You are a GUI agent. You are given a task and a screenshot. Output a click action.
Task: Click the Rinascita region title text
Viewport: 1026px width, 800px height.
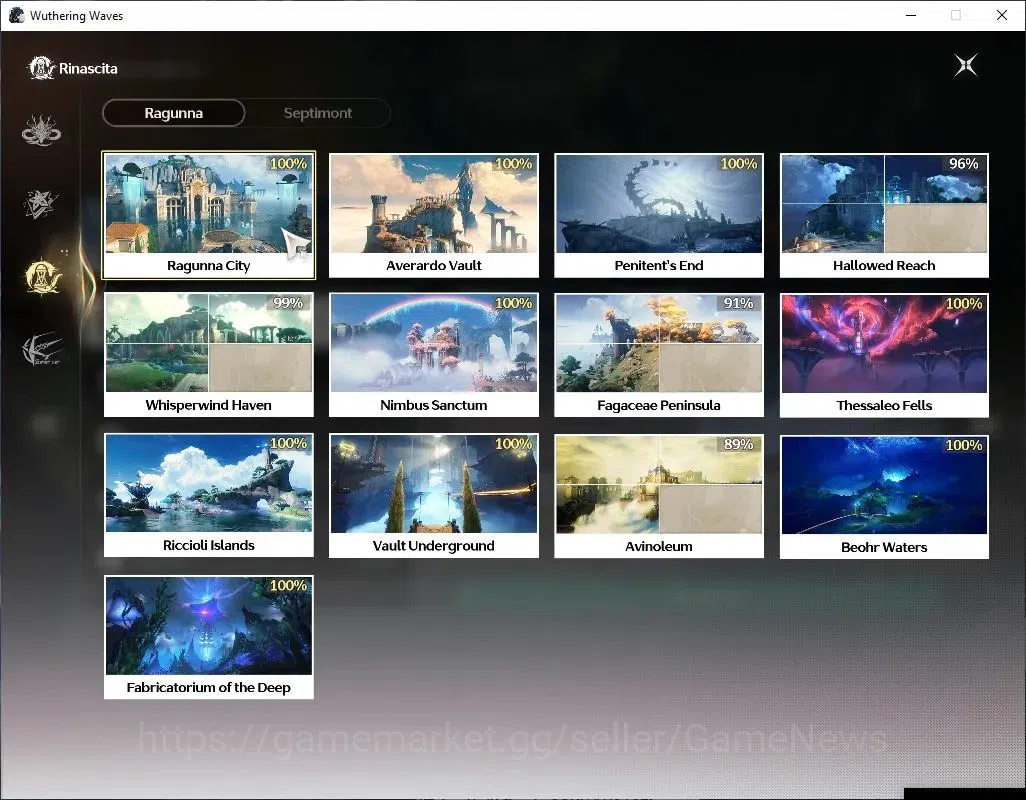pyautogui.click(x=88, y=69)
